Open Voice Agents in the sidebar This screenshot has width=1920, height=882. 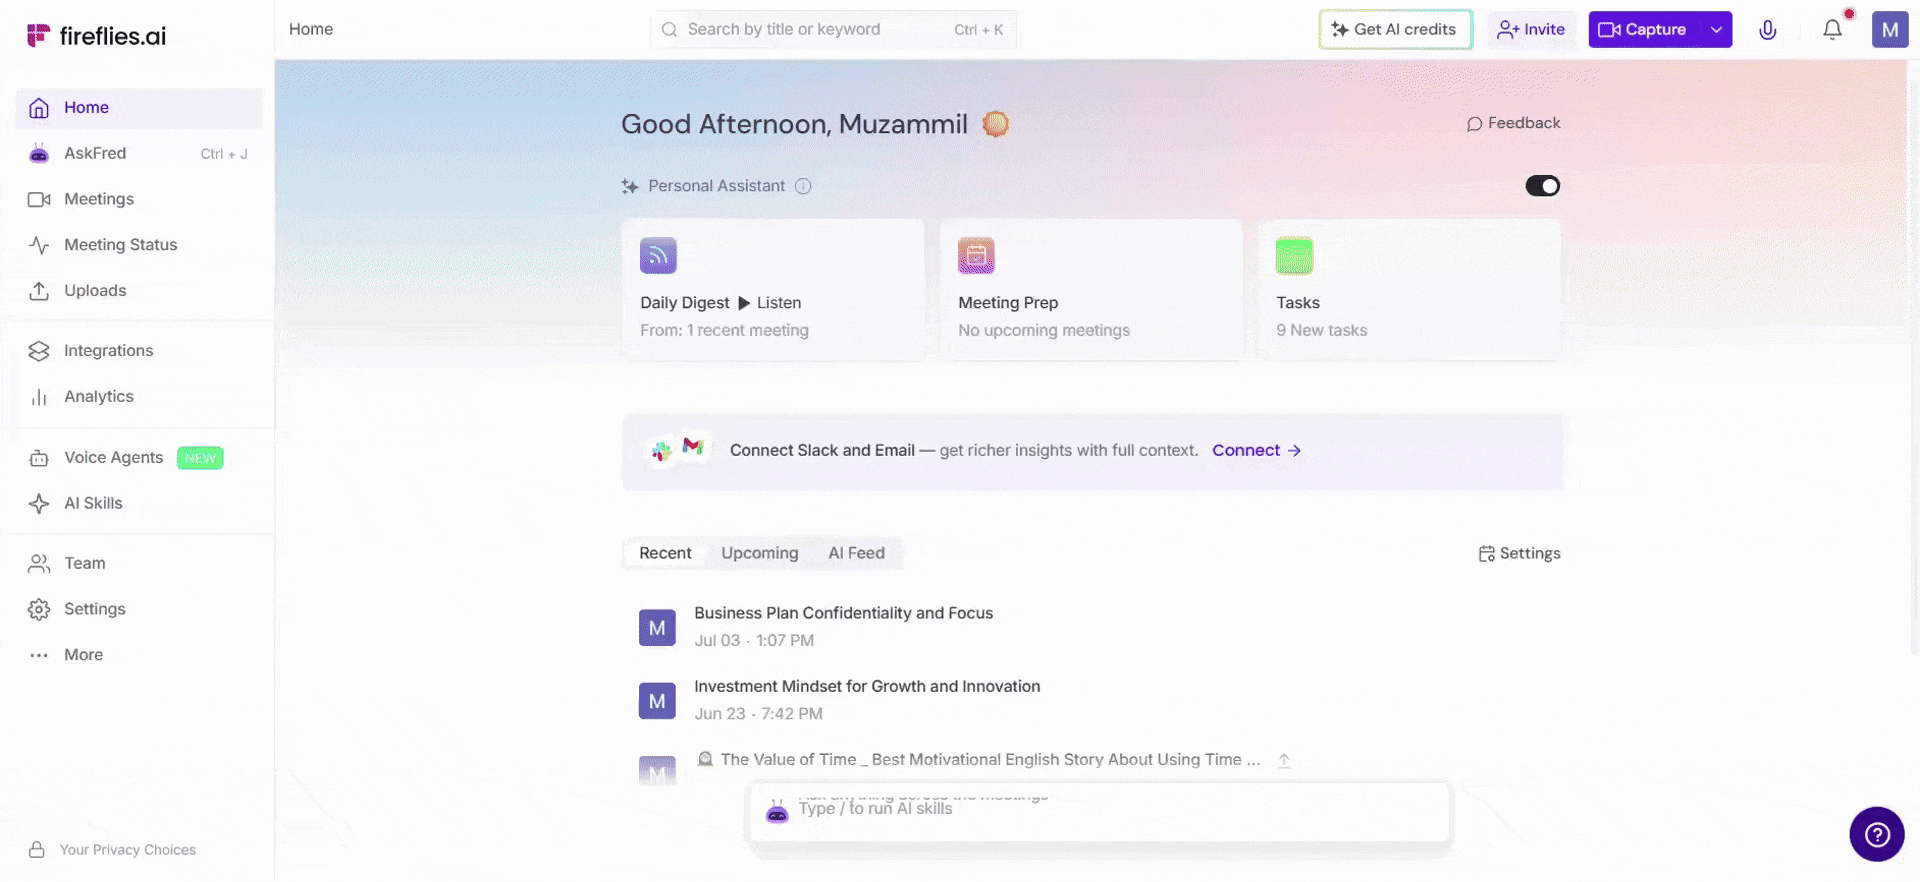(x=139, y=458)
